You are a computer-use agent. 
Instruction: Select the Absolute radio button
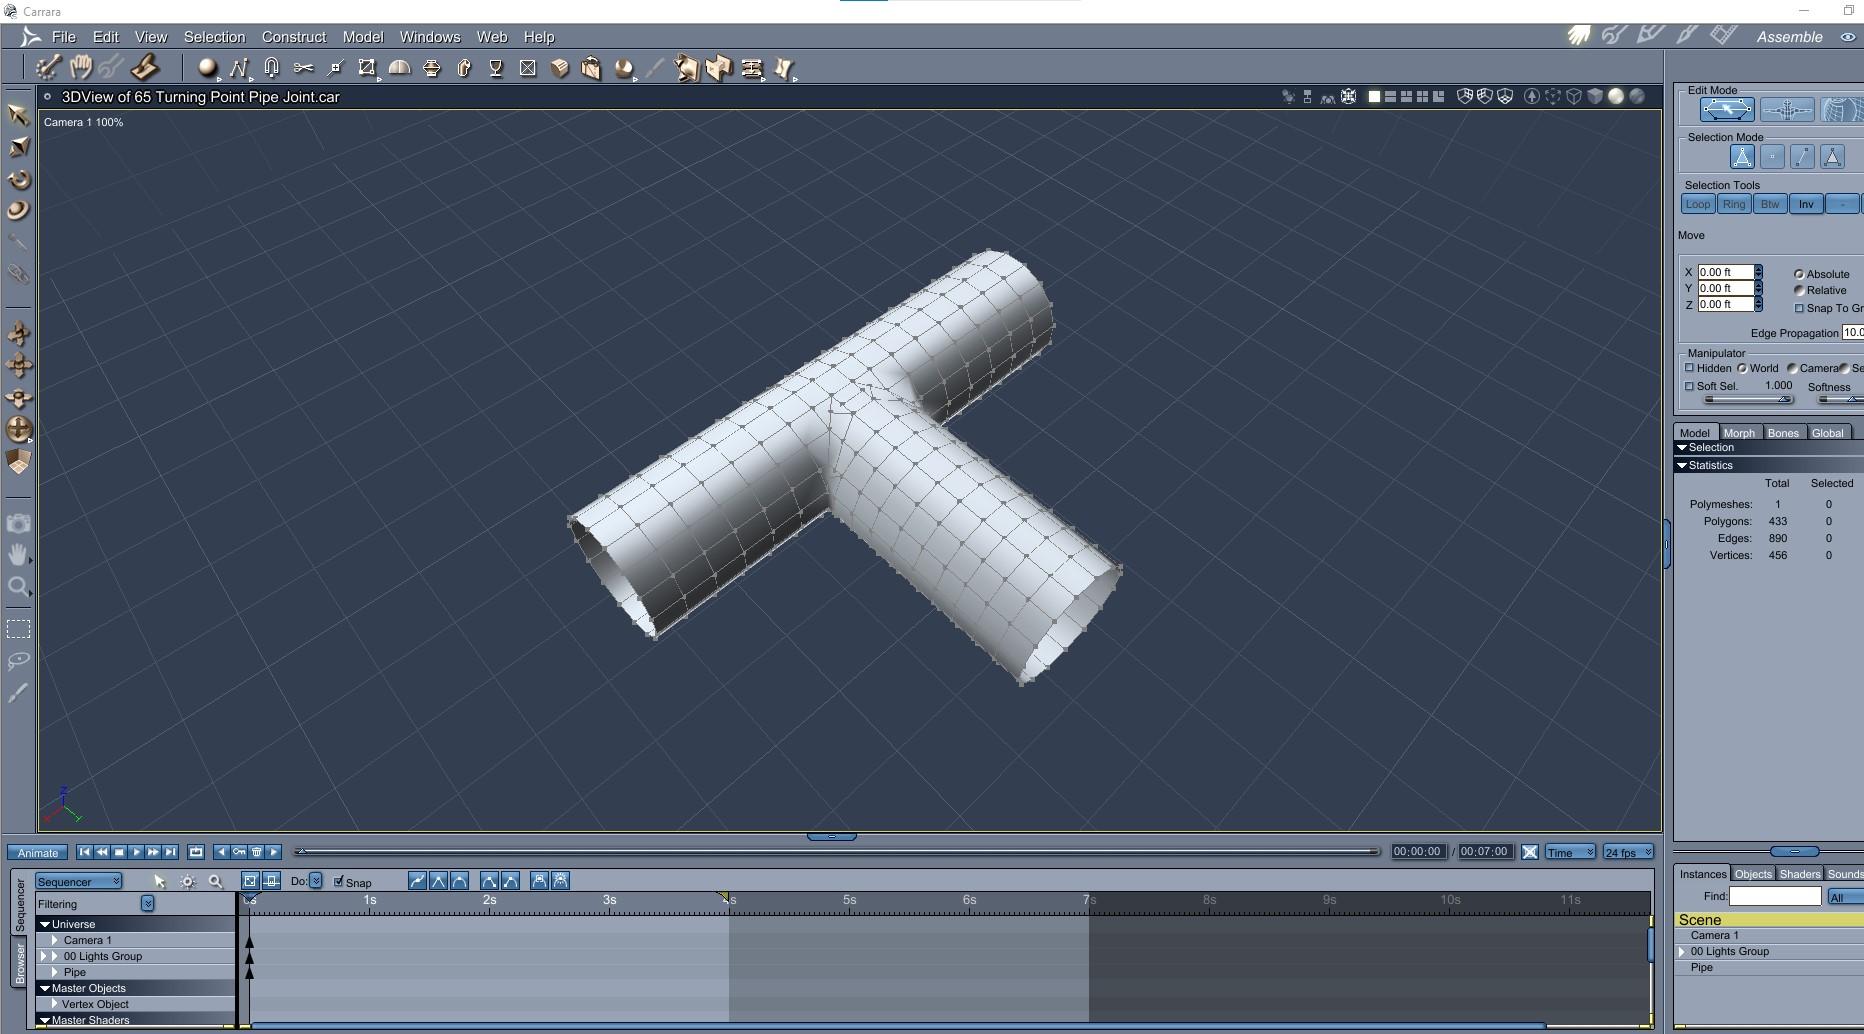1799,274
